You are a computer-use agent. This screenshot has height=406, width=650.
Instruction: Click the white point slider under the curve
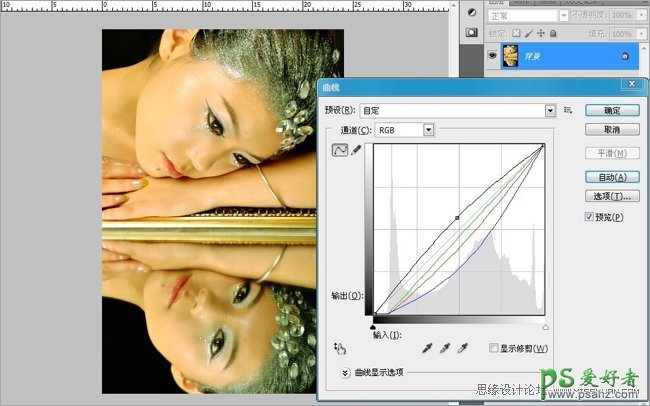tap(545, 326)
